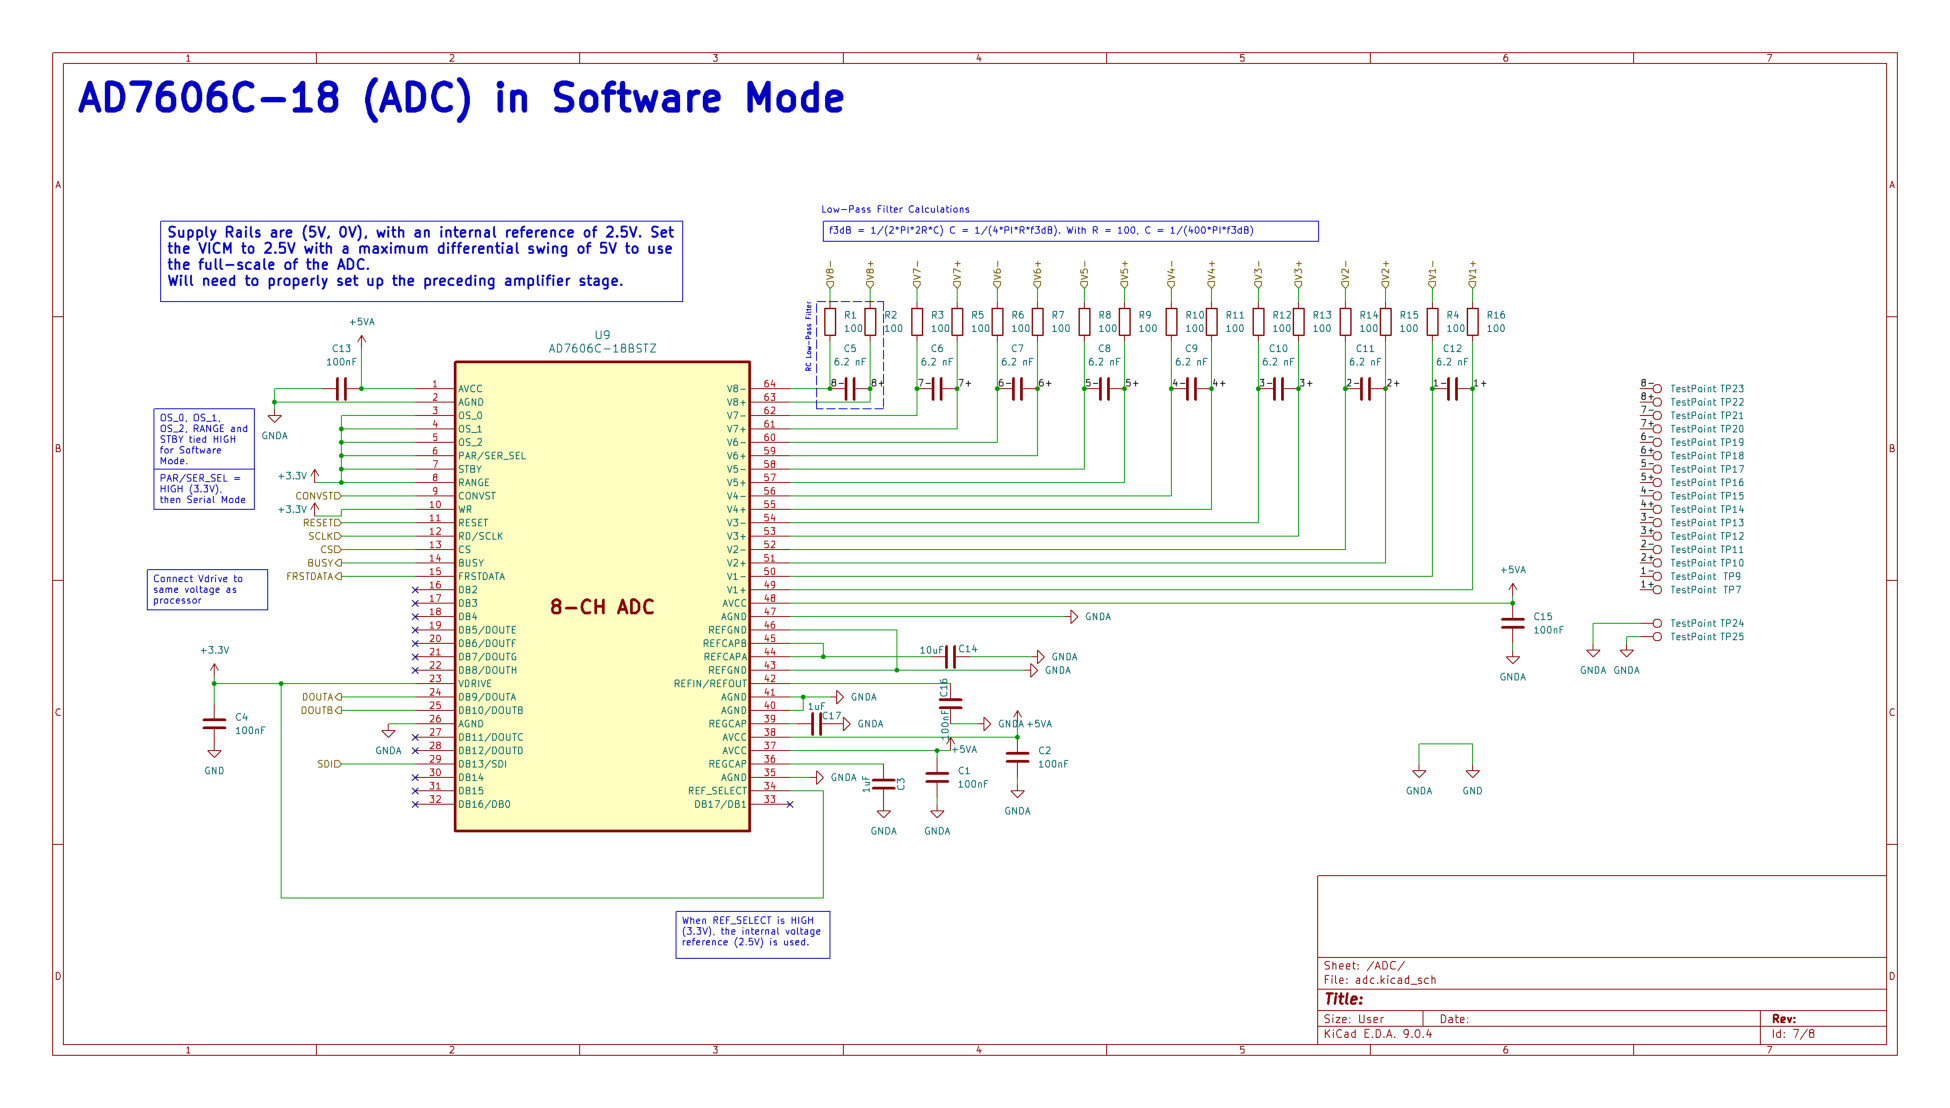Select the sheet title "AD7606C-18 (ADC) in Software Mode"
Viewport: 1950px width, 1108px height.
click(x=461, y=99)
